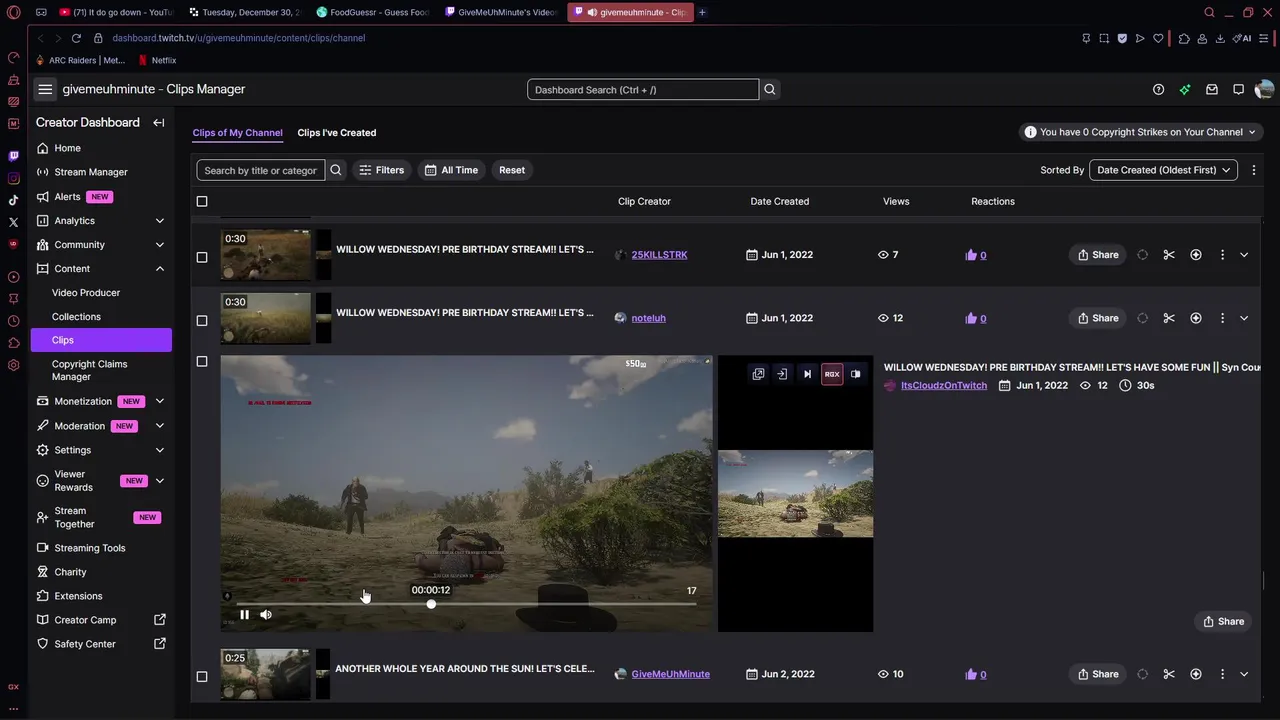
Task: Share the expanded clip in details panel
Action: pos(1223,621)
